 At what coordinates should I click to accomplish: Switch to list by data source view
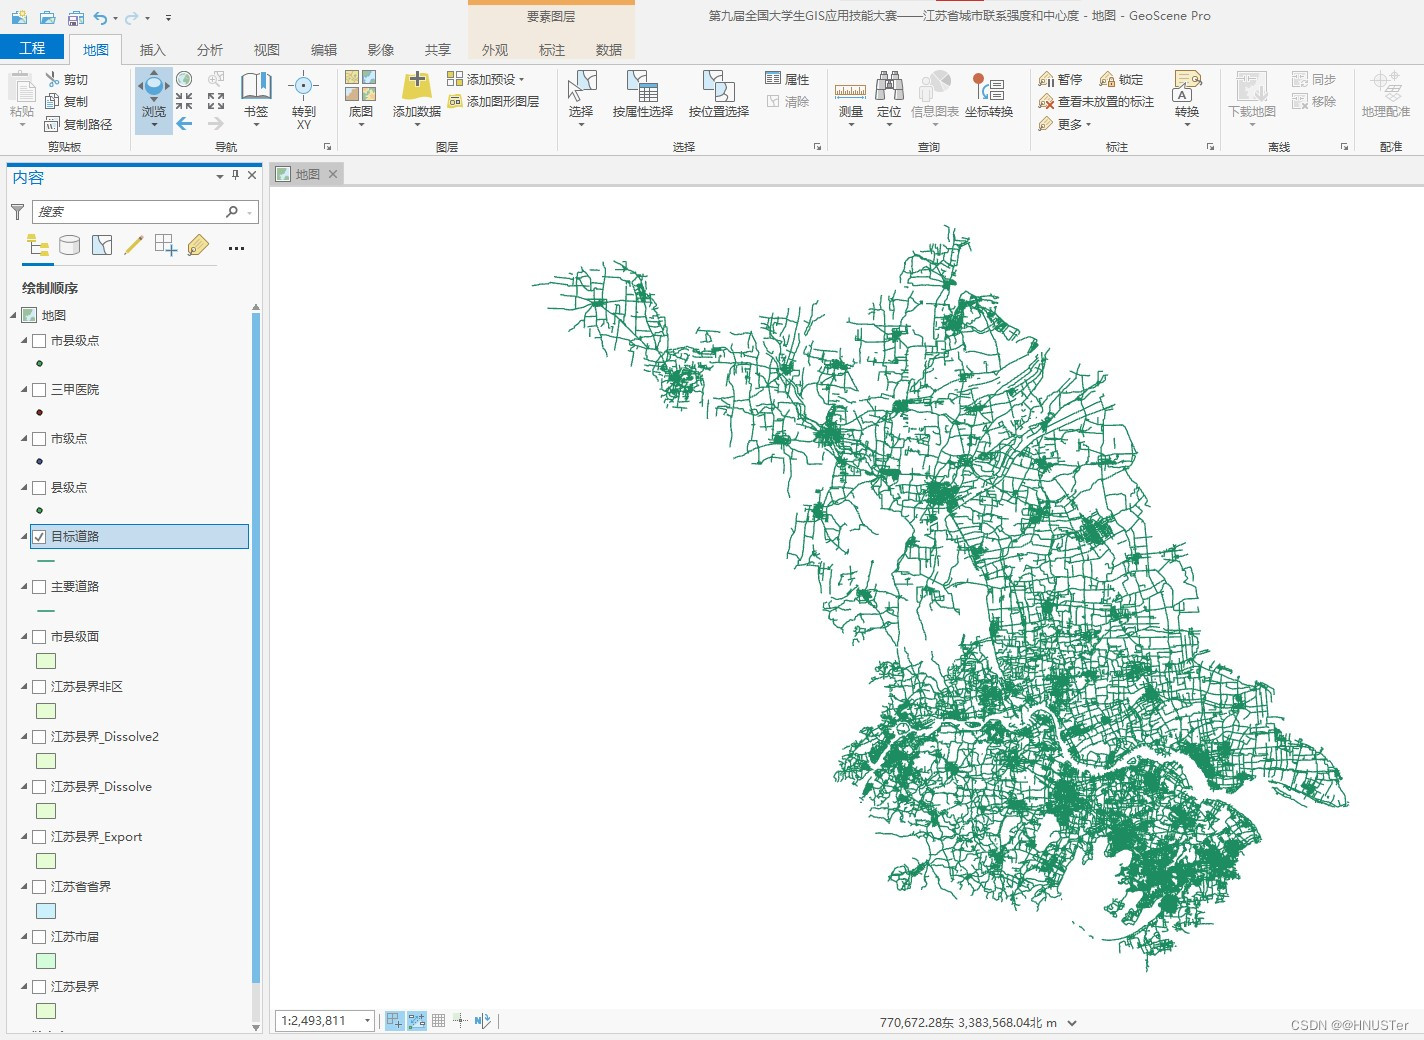tap(69, 245)
